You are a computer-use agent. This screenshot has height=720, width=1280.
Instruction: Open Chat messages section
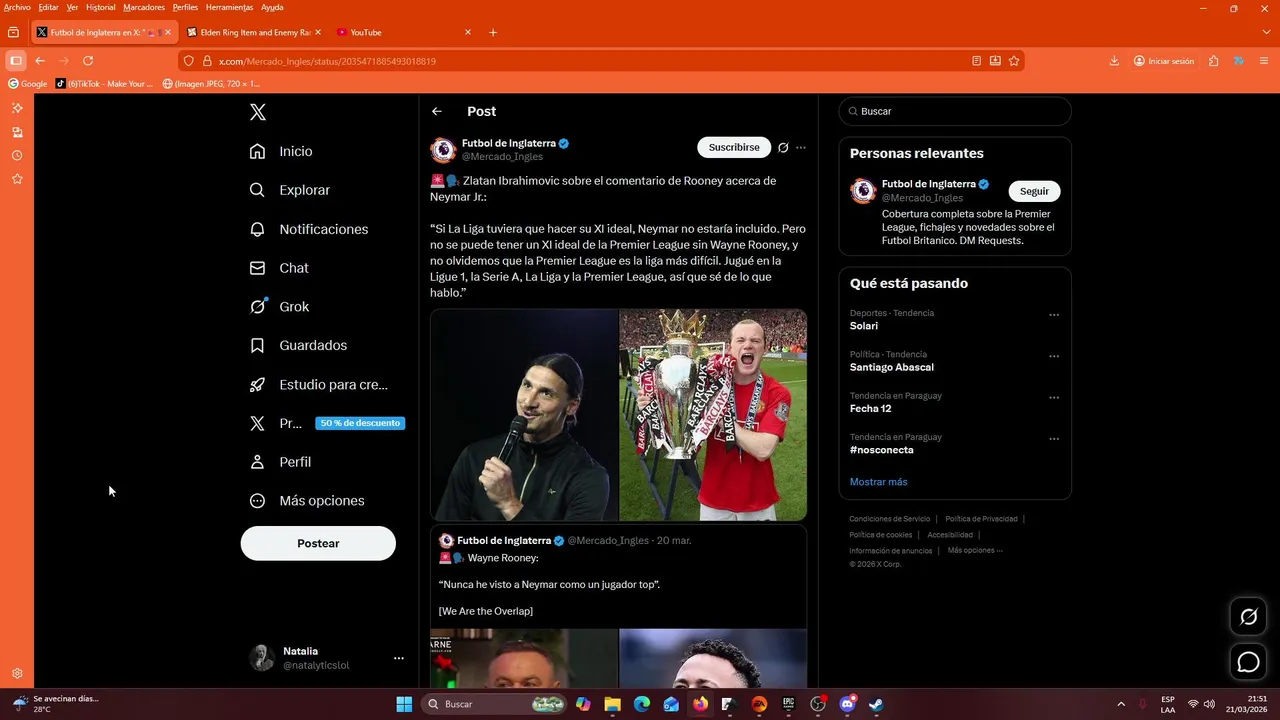pyautogui.click(x=279, y=268)
